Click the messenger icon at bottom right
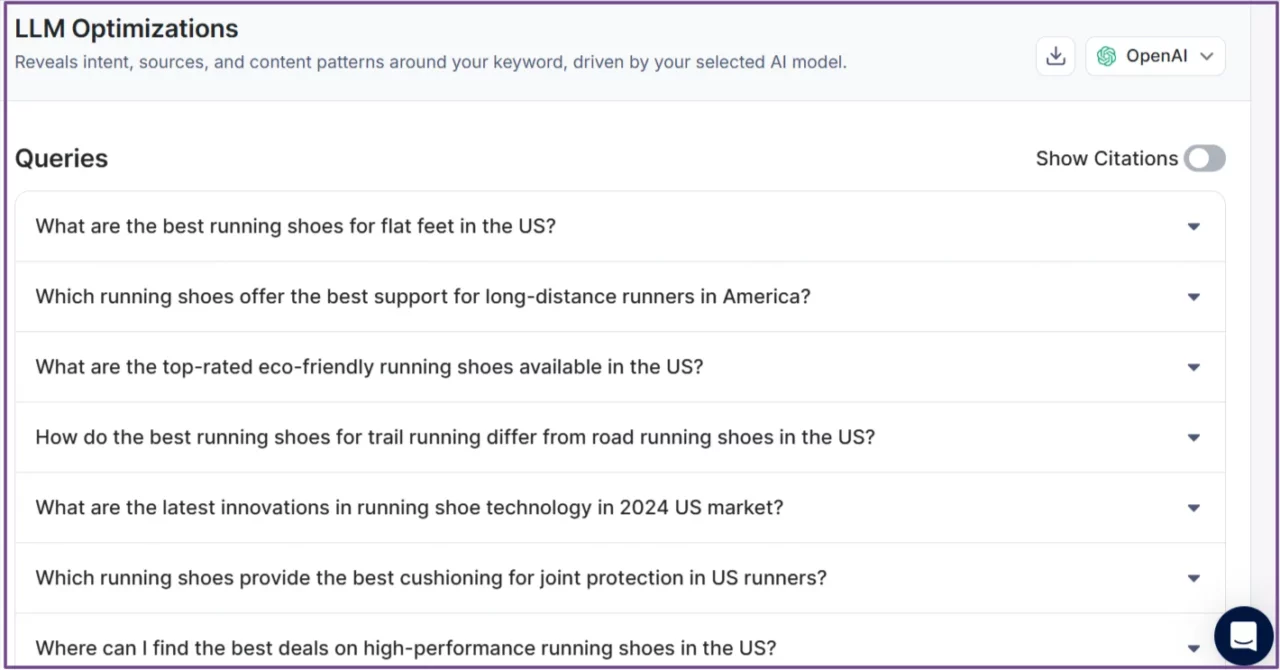Image resolution: width=1280 pixels, height=670 pixels. (x=1243, y=636)
